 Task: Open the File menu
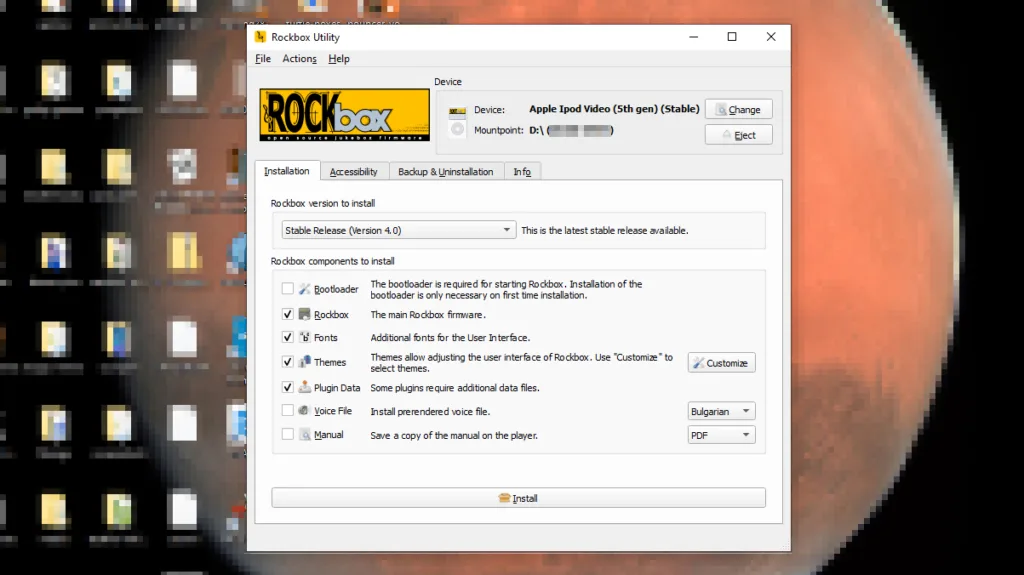(263, 59)
